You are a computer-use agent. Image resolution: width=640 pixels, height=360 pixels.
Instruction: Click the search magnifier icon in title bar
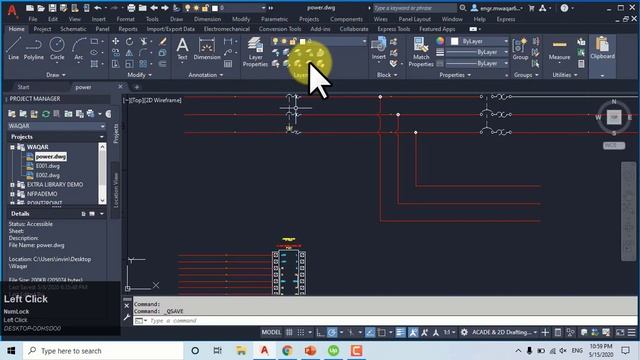[x=462, y=8]
